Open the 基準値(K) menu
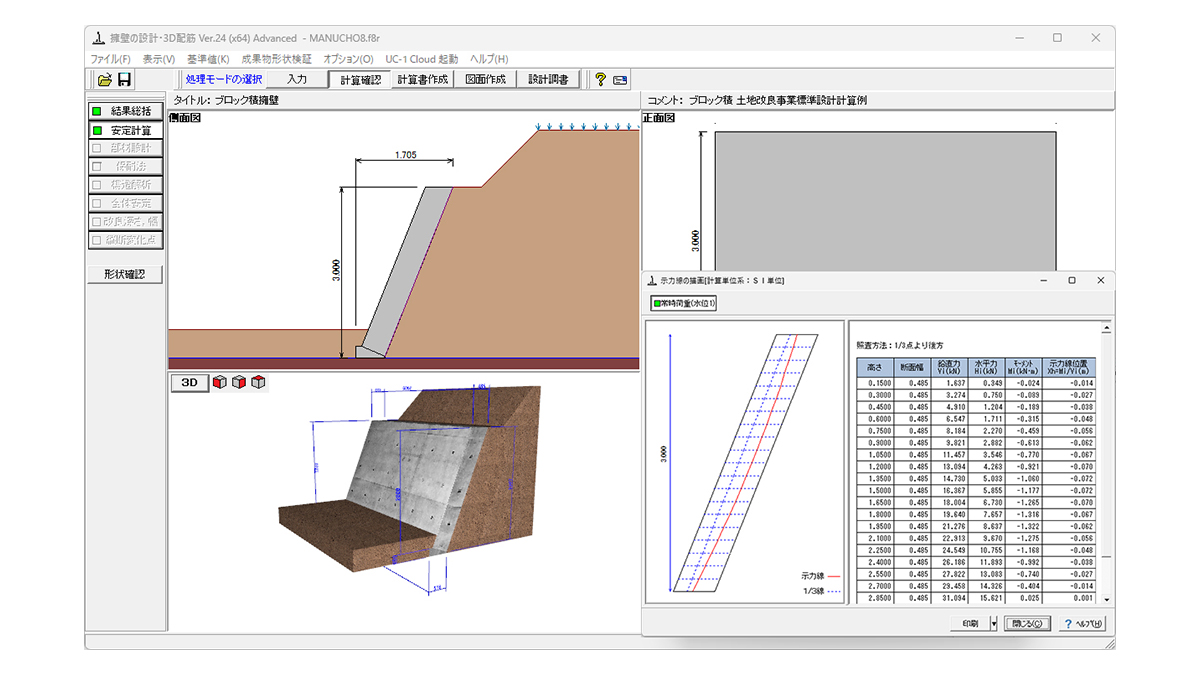 pyautogui.click(x=207, y=59)
